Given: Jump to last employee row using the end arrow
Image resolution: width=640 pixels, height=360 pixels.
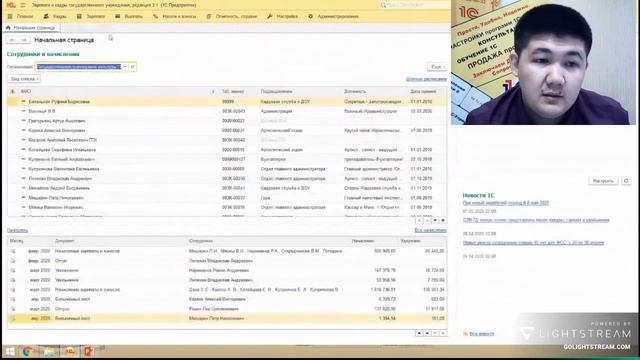Looking at the screenshot, I should point(443,220).
